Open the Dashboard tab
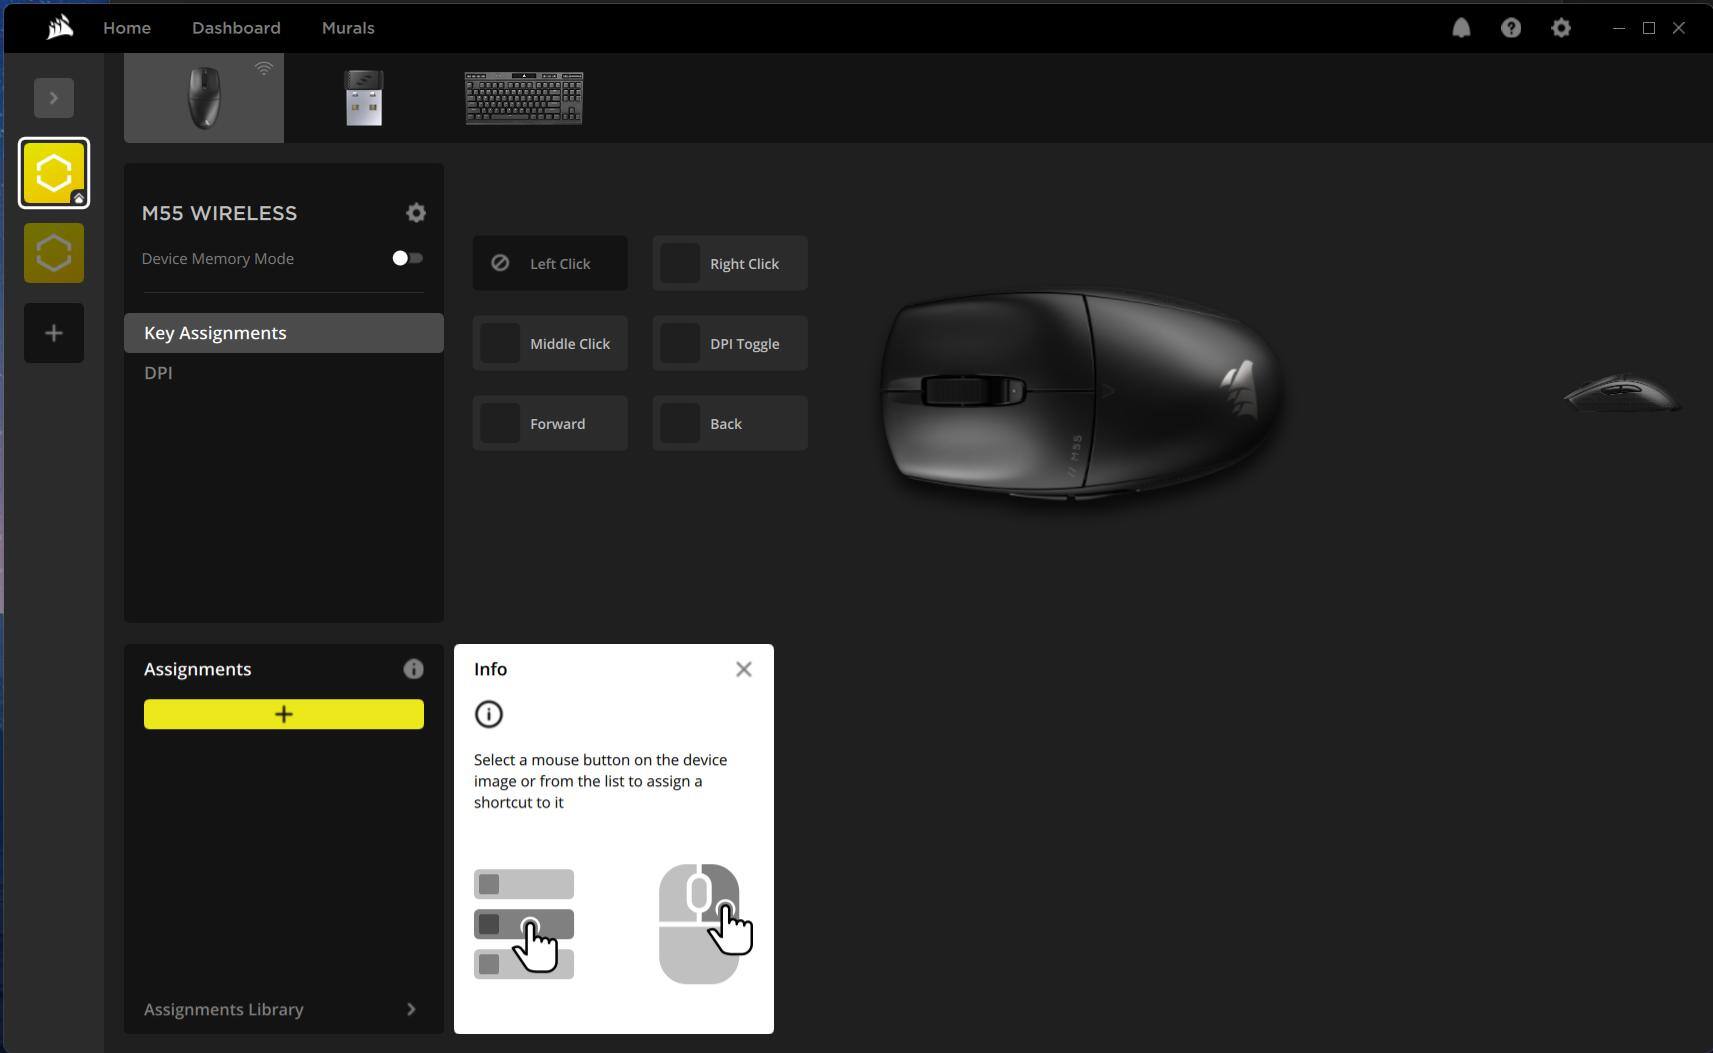This screenshot has height=1053, width=1713. point(236,28)
